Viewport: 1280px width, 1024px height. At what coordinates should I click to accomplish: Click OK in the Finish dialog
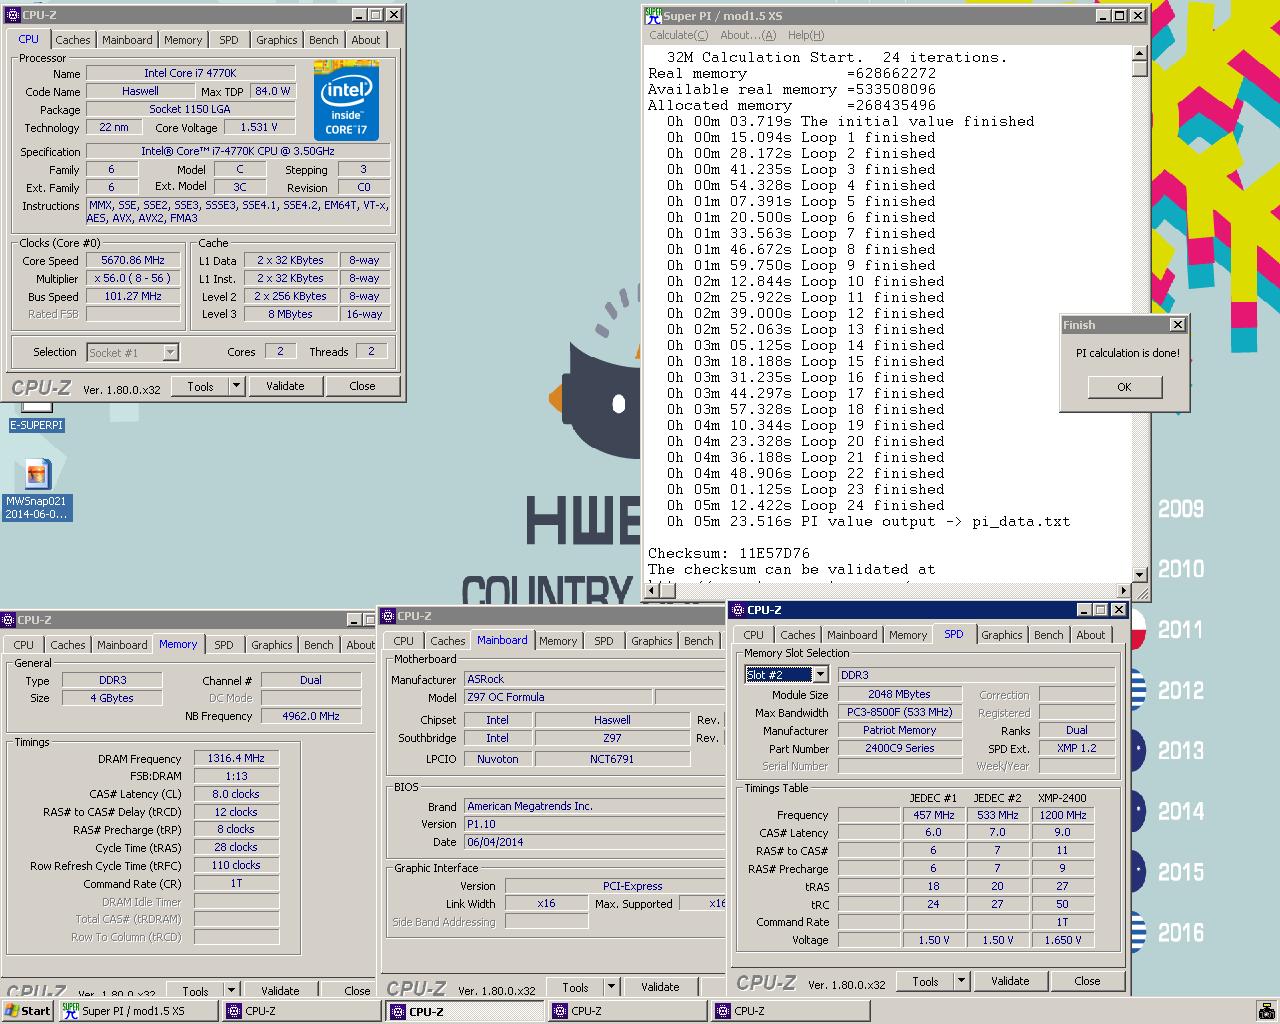[x=1124, y=387]
